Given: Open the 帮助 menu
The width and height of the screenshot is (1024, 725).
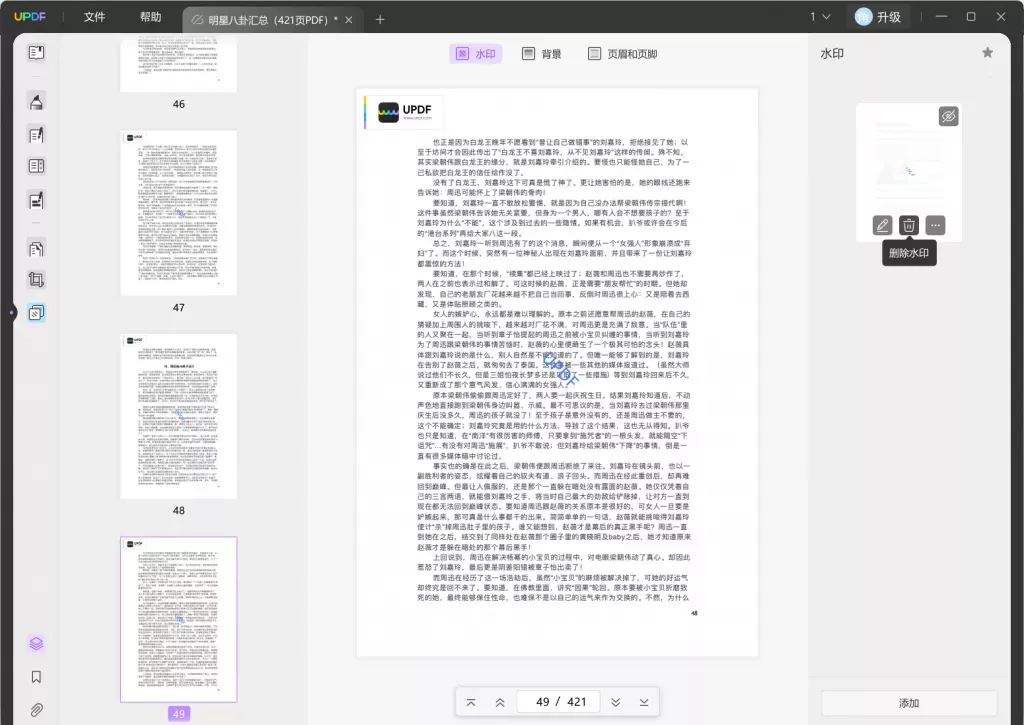Looking at the screenshot, I should [x=150, y=17].
